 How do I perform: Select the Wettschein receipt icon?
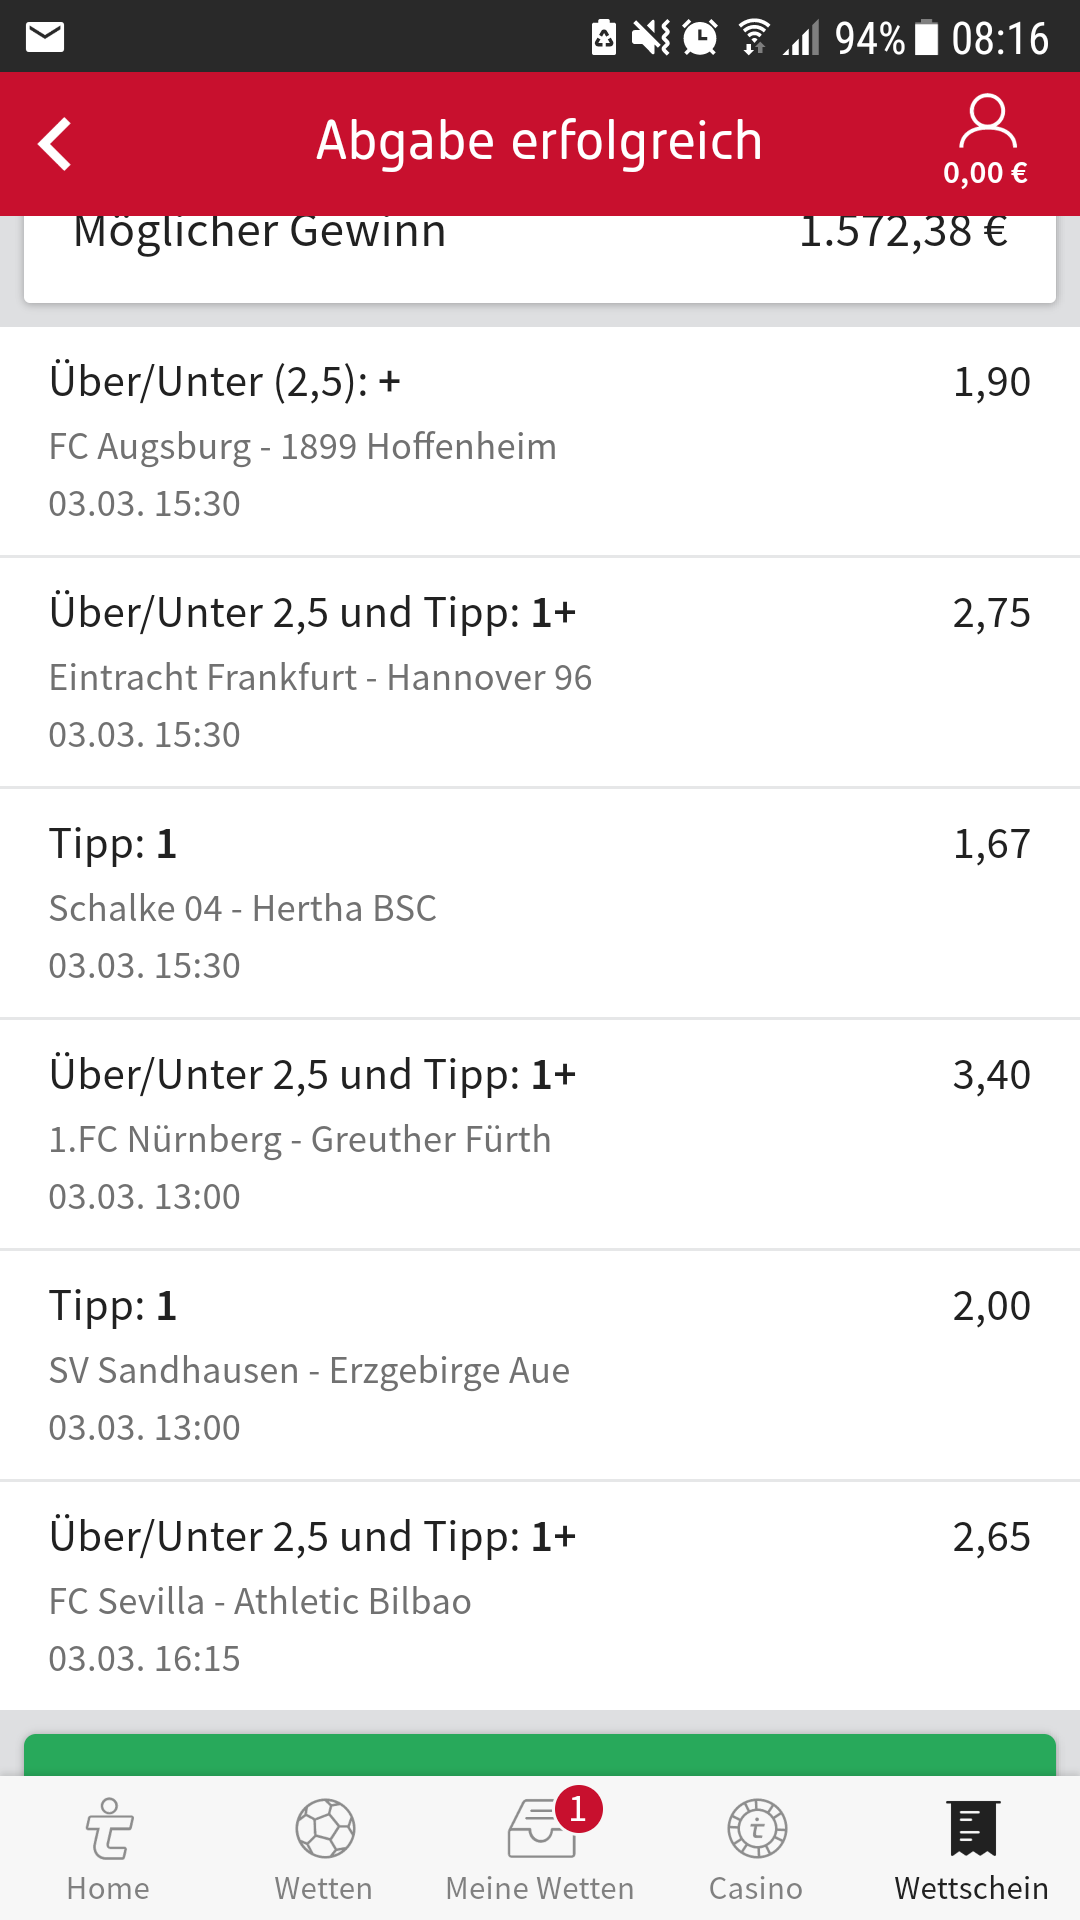pyautogui.click(x=972, y=1828)
